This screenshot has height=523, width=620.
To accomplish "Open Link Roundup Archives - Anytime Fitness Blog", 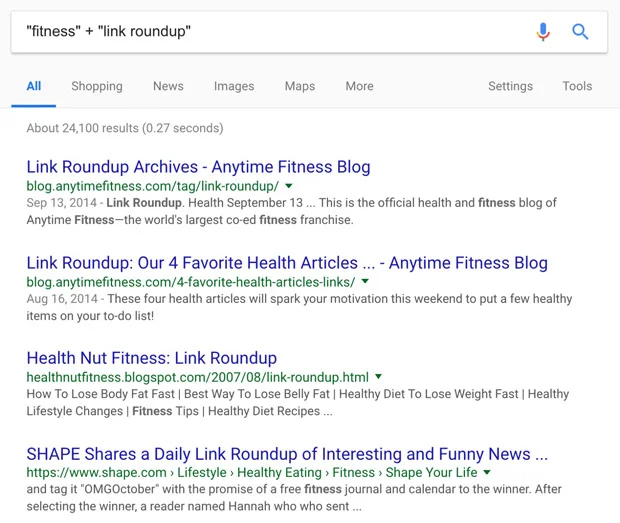I will tap(198, 167).
